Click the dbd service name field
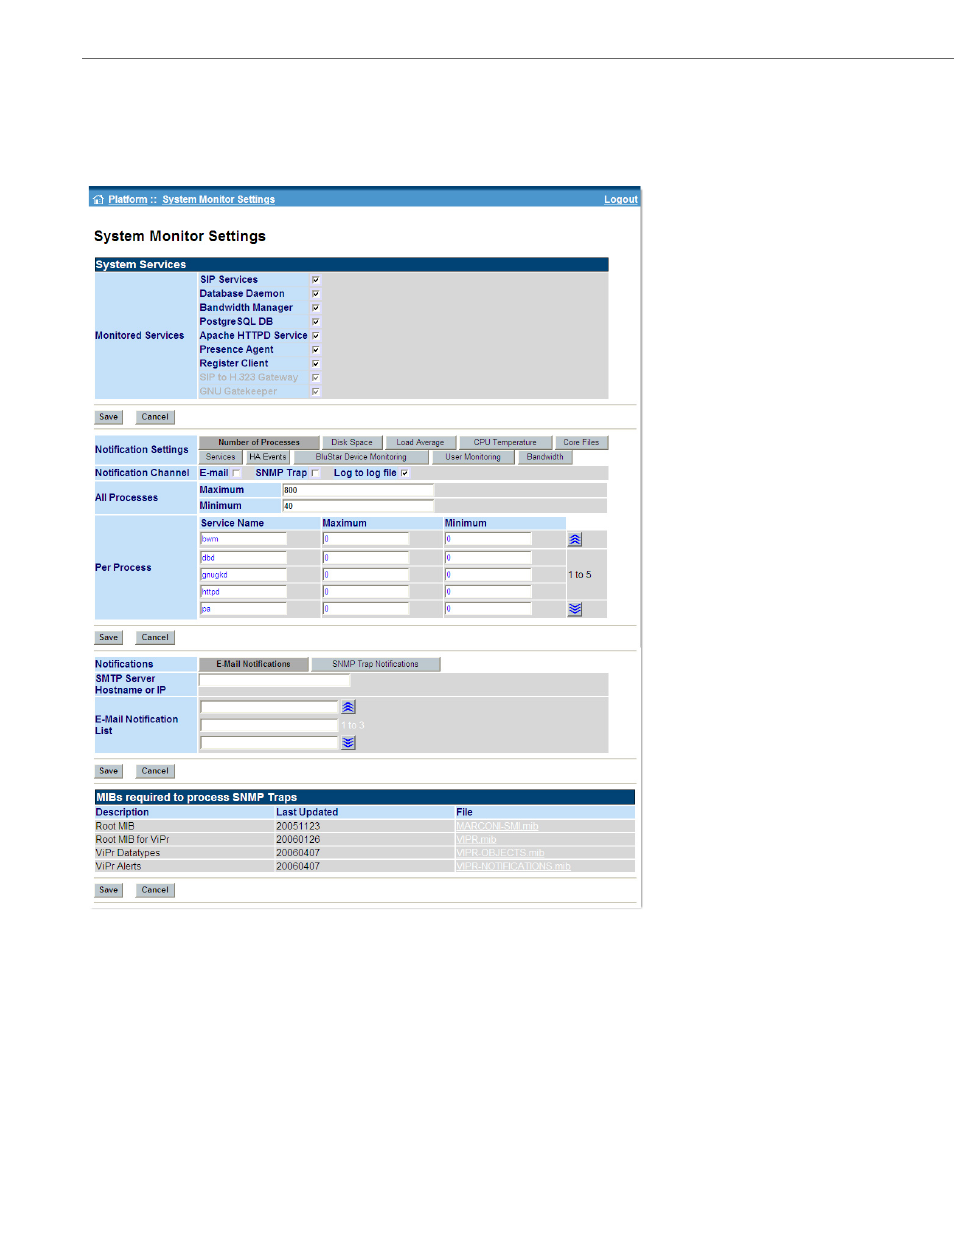The image size is (954, 1235). [244, 558]
